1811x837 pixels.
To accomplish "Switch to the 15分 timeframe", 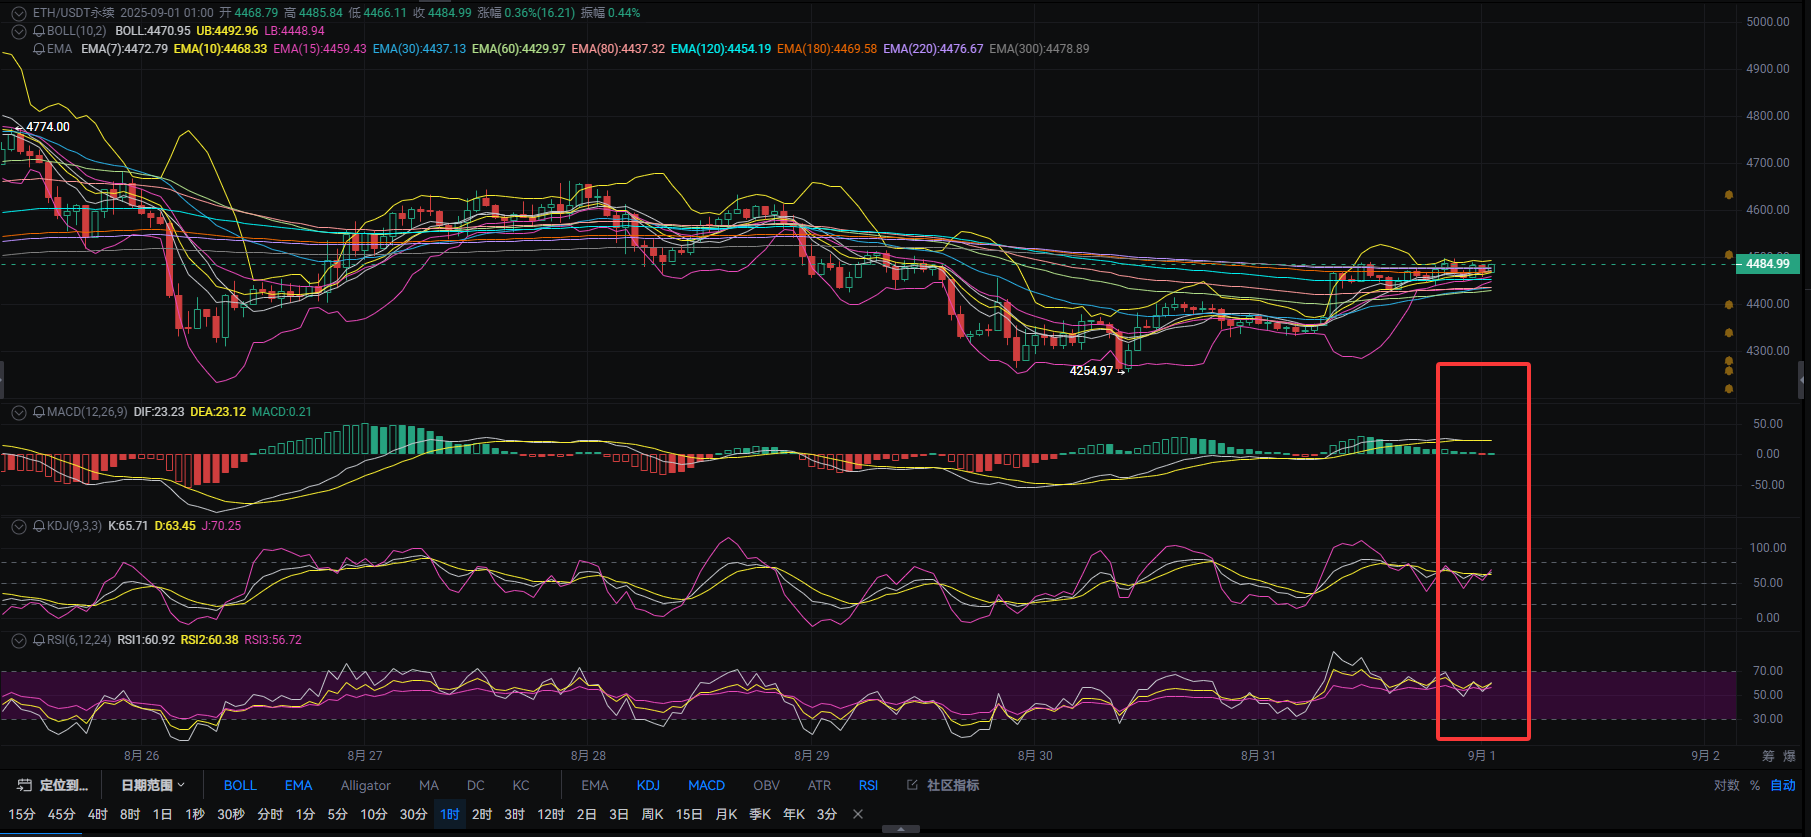I will pos(22,814).
